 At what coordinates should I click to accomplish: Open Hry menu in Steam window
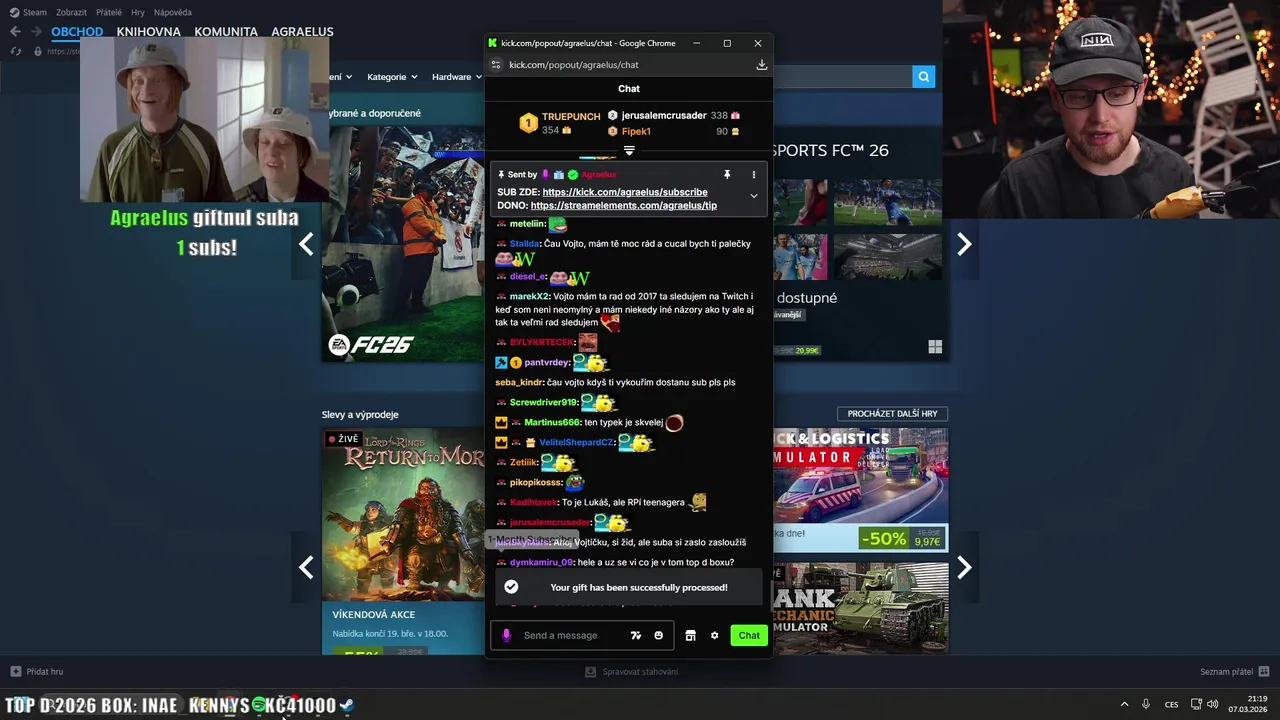point(138,12)
